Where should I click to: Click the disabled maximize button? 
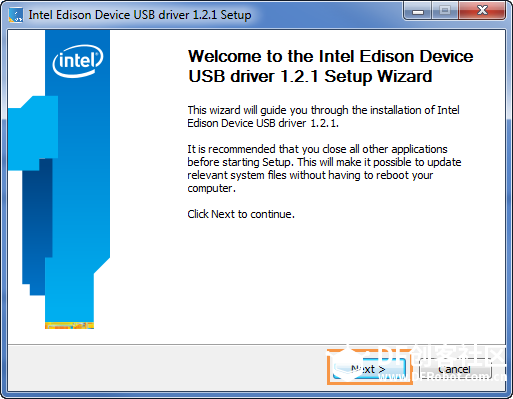pyautogui.click(x=445, y=11)
